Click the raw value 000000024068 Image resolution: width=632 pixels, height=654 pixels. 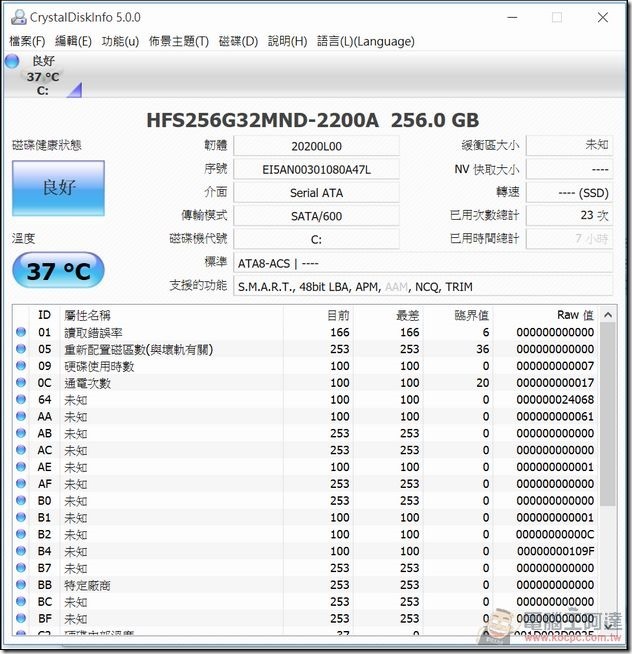555,400
